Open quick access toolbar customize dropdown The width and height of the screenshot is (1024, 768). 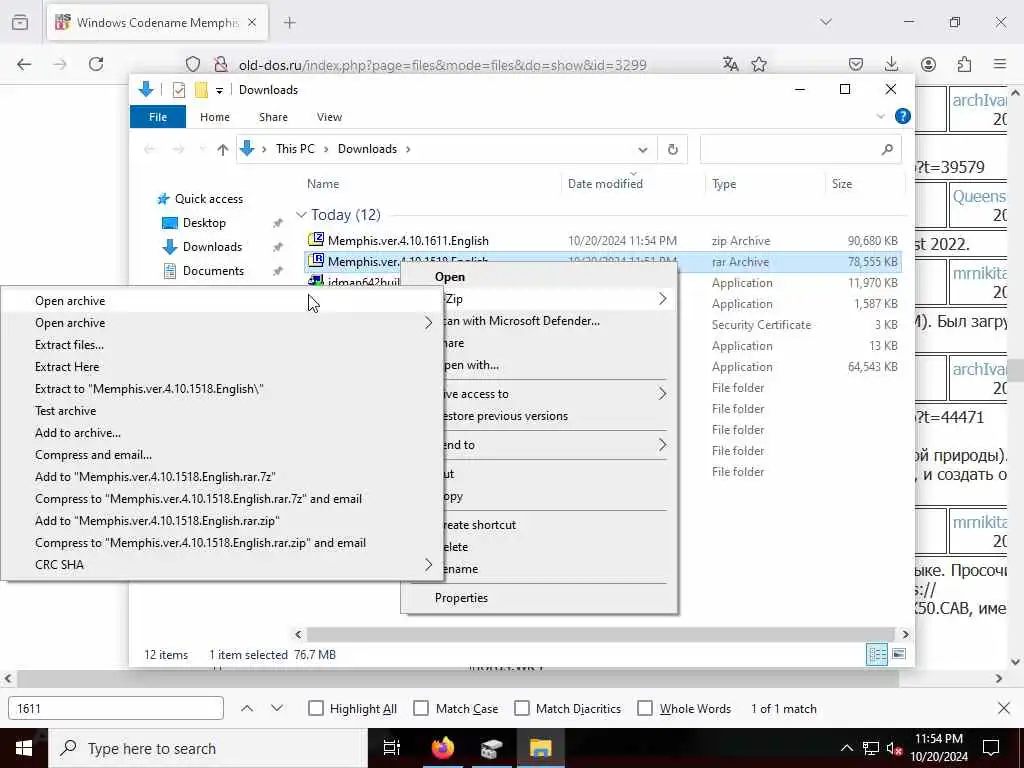point(219,90)
